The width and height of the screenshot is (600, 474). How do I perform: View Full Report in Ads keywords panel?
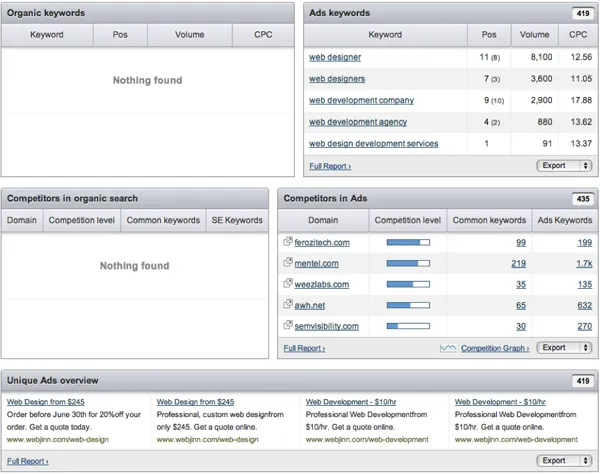tap(330, 166)
